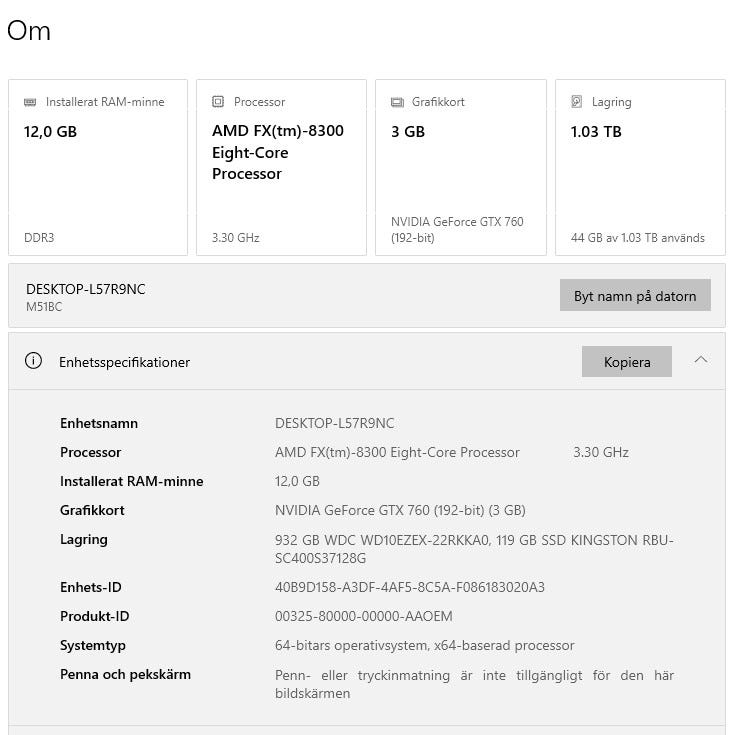Viewport: 731px width, 735px height.
Task: Click the Om page heading
Action: (x=29, y=31)
